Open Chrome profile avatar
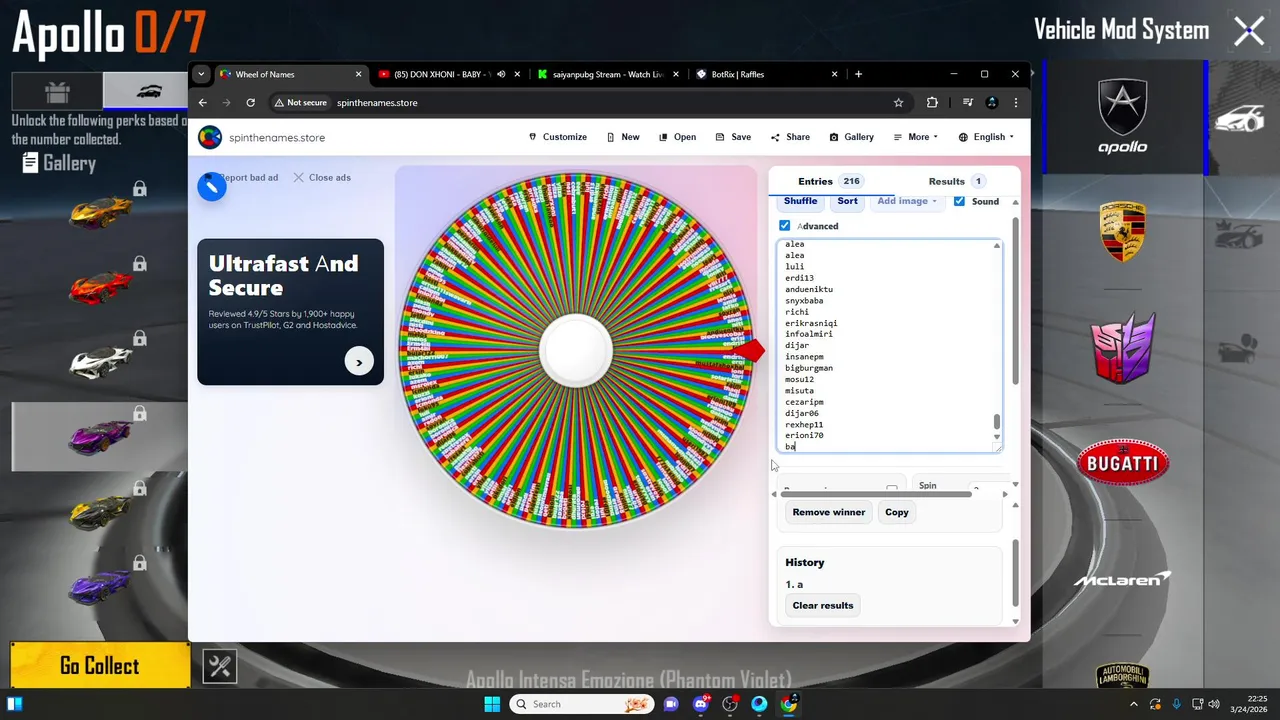Screen dimensions: 1280x720 click(992, 102)
